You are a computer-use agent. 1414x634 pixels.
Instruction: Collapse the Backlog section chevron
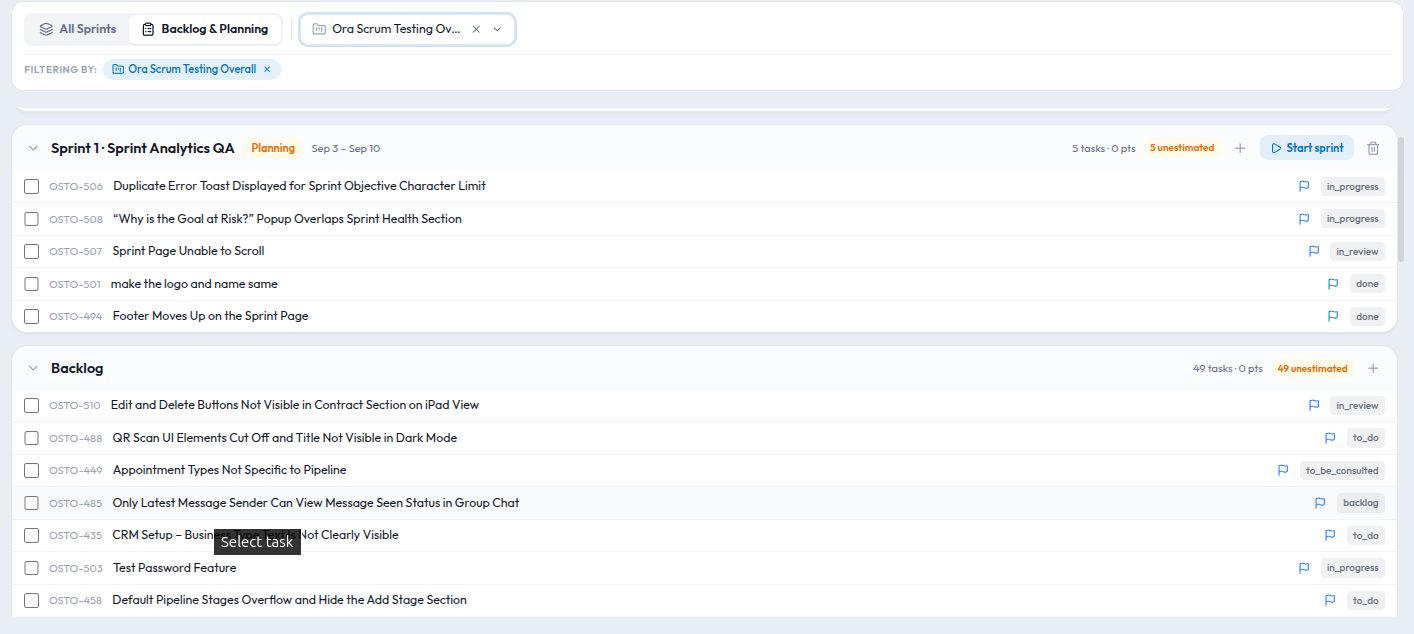[x=33, y=368]
